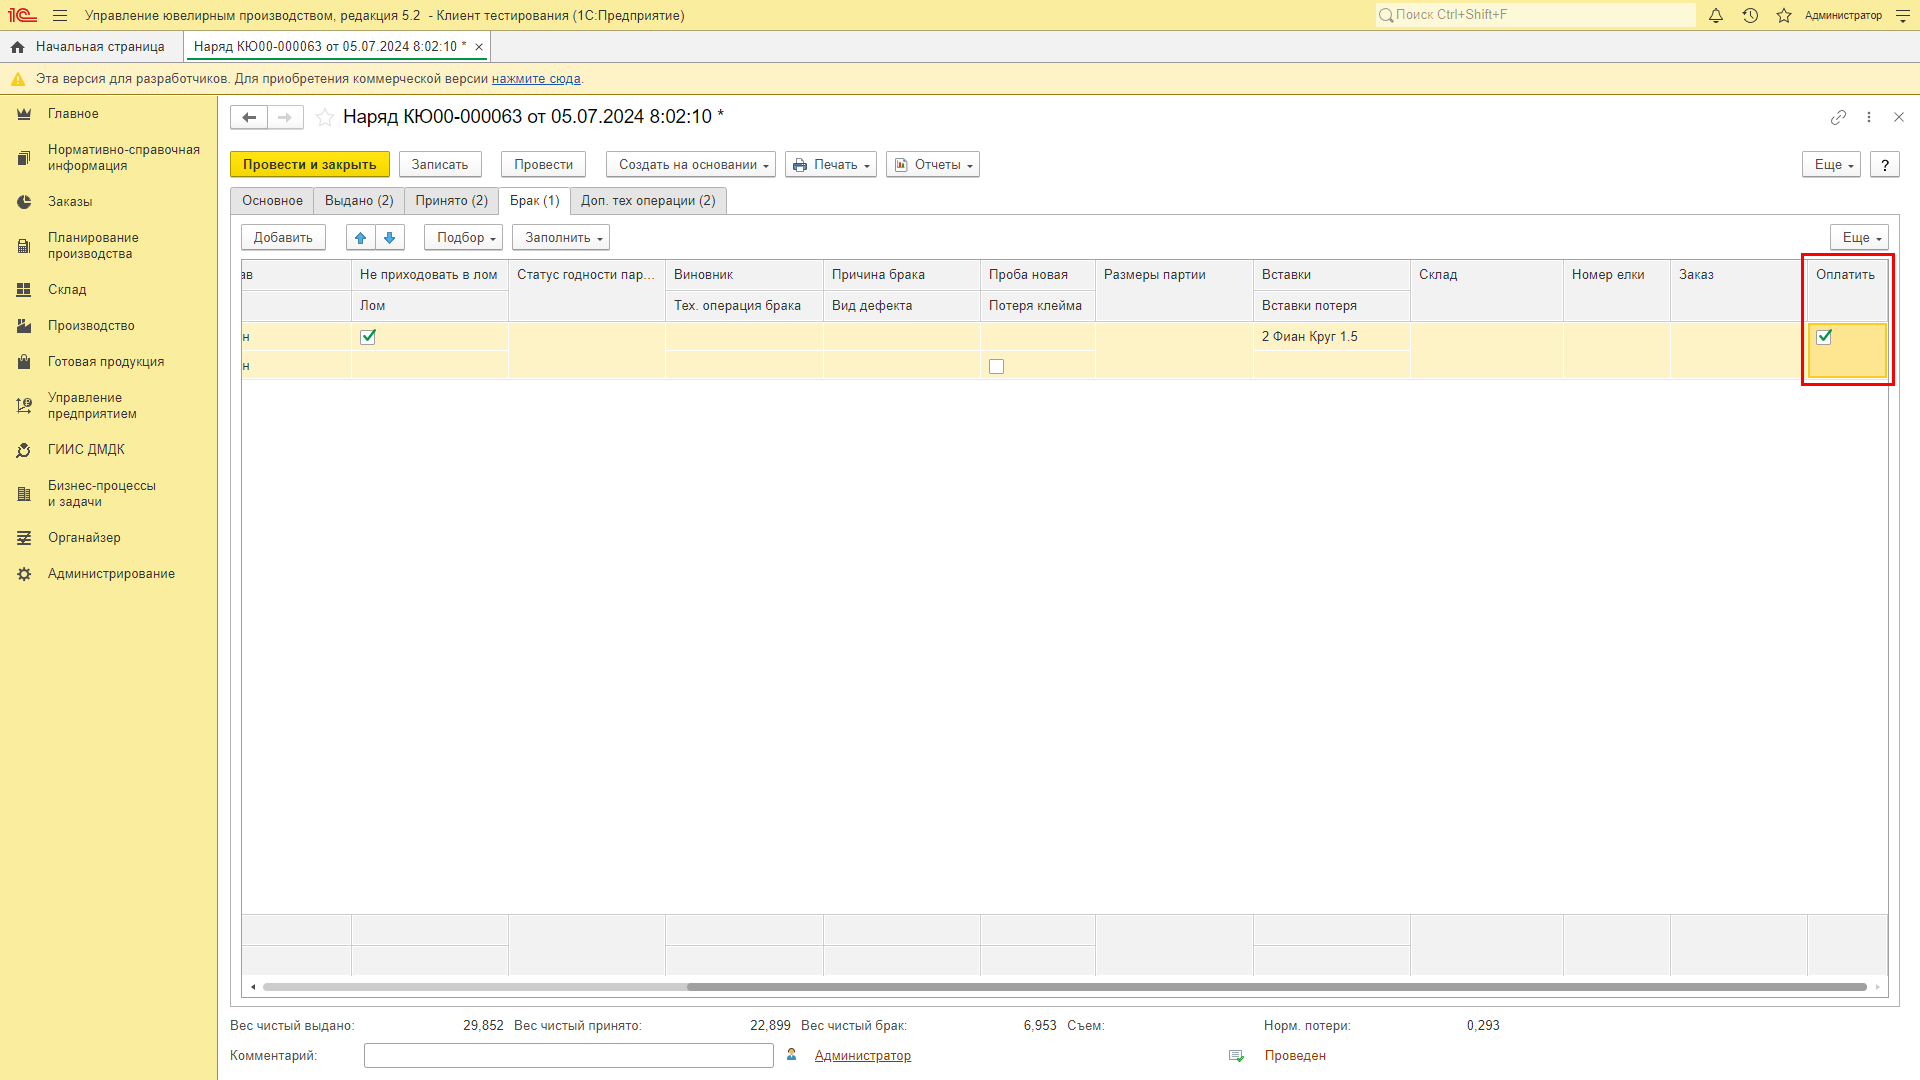
Task: Click scrollbar left arrow of table
Action: (253, 987)
